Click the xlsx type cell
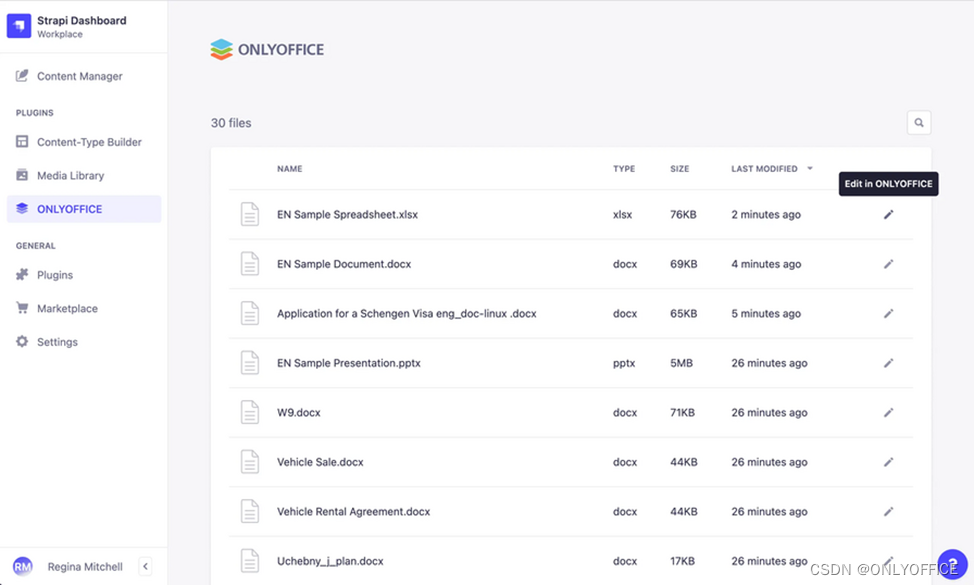This screenshot has width=974, height=585. coord(622,214)
